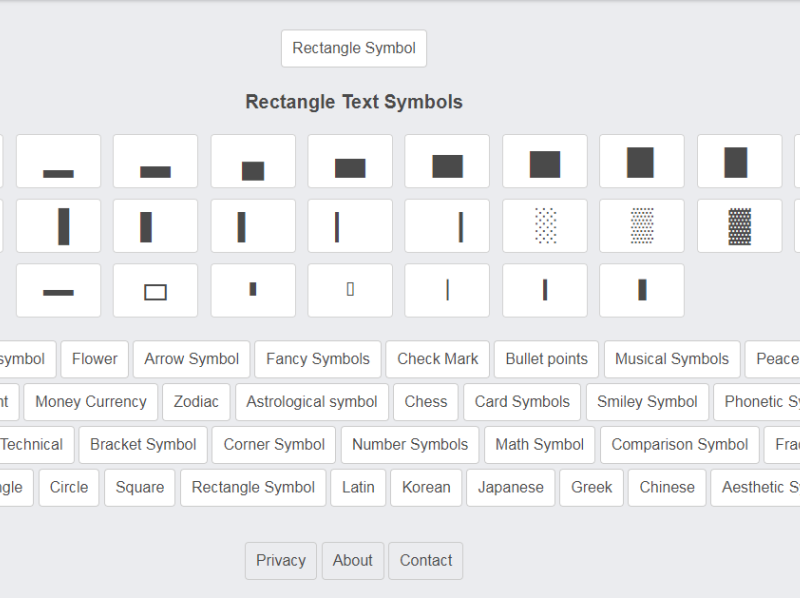
Task: Copy the hollow horizontal rectangle outline symbol
Action: (x=155, y=291)
